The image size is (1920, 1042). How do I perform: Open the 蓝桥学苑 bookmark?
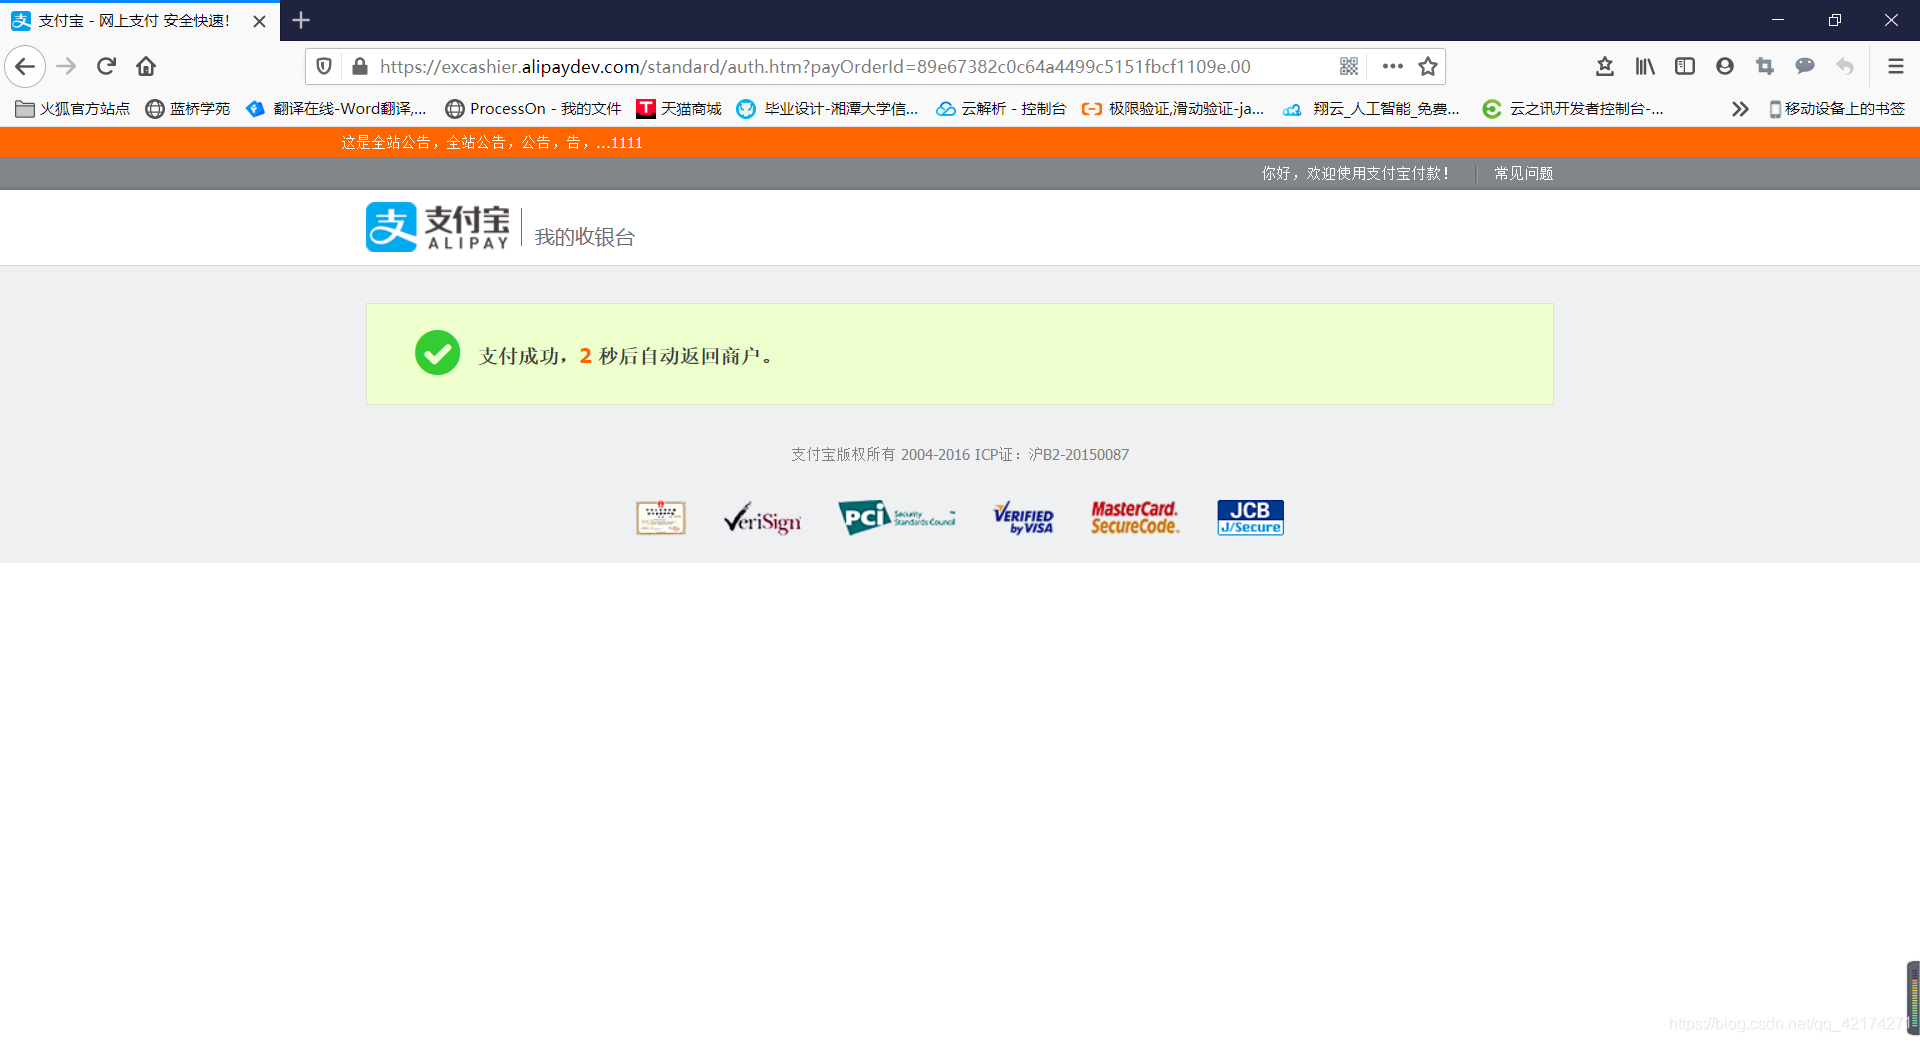point(188,109)
